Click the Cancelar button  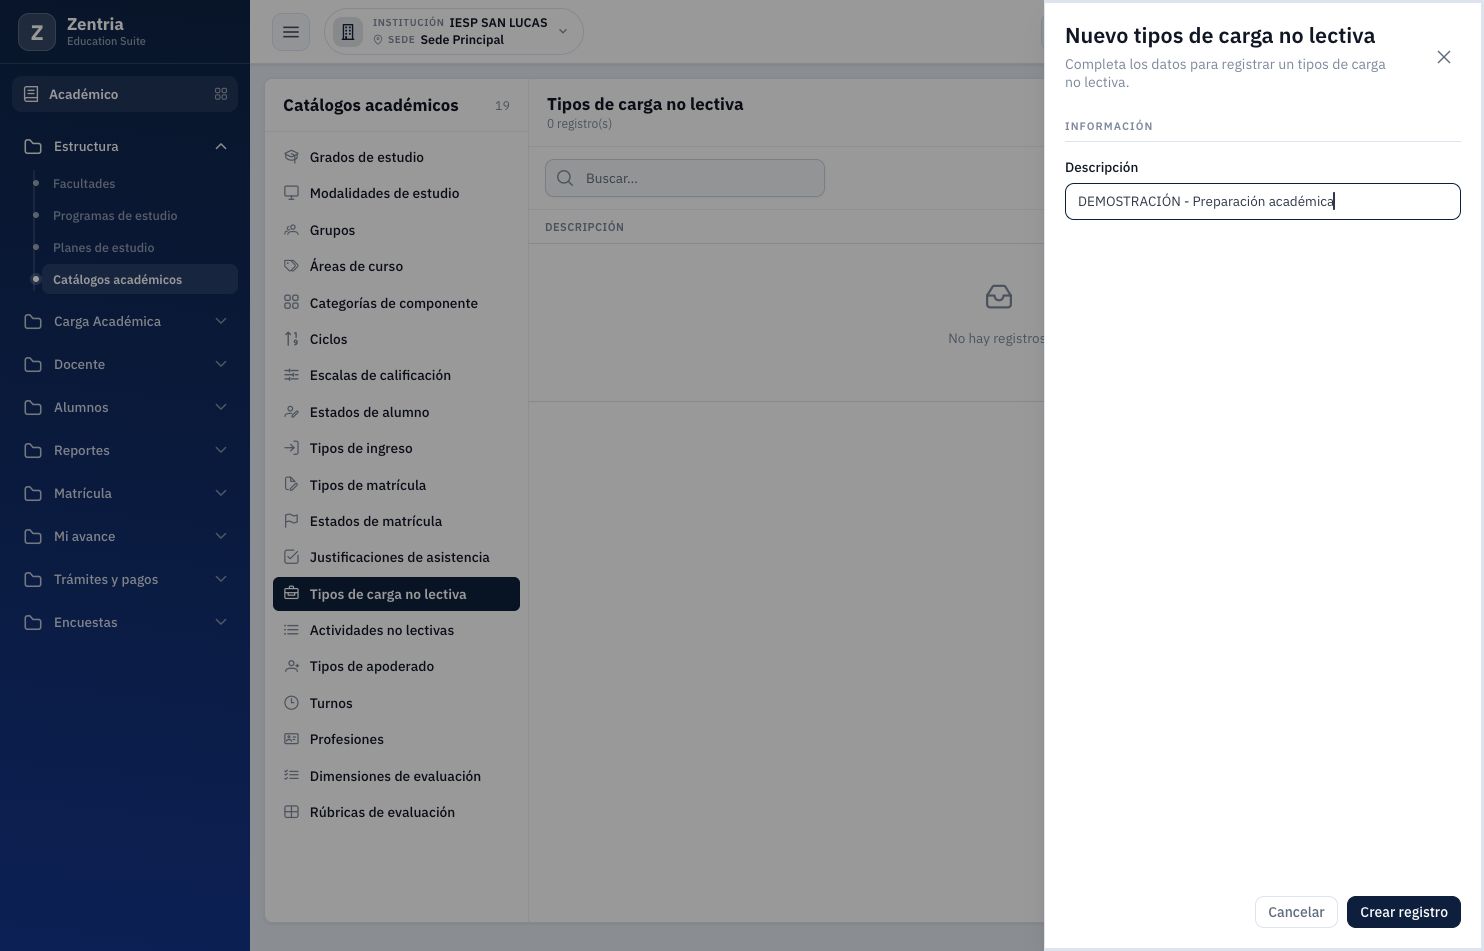[1296, 912]
